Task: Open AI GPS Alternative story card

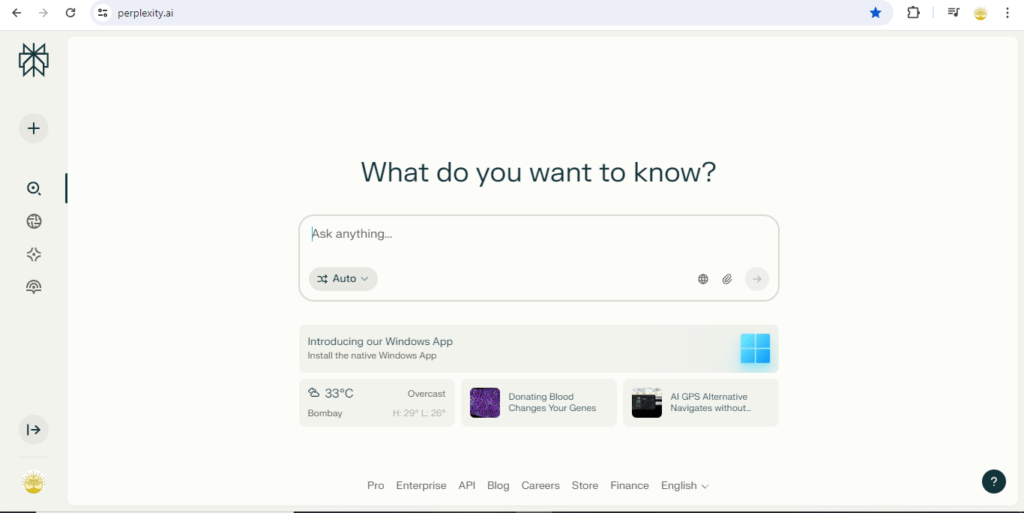Action: pyautogui.click(x=700, y=403)
